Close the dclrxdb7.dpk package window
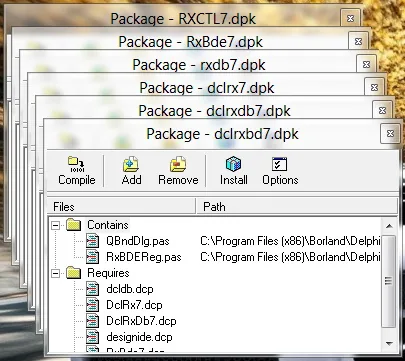This screenshot has height=361, width=405. point(382,110)
